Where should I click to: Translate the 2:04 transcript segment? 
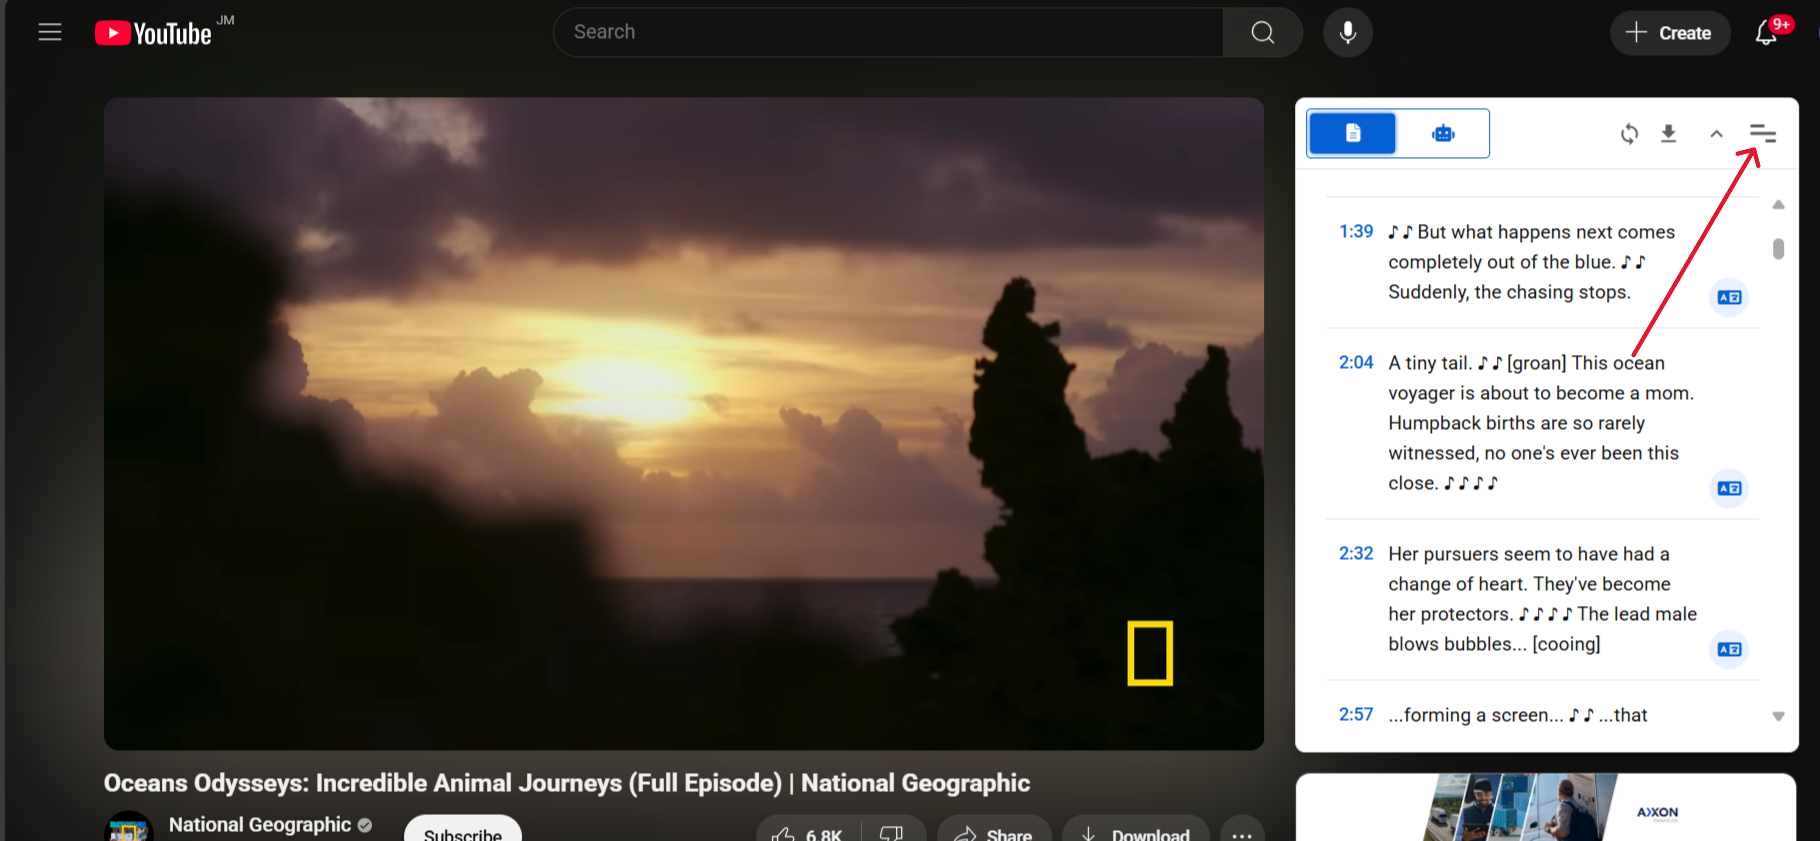1729,488
